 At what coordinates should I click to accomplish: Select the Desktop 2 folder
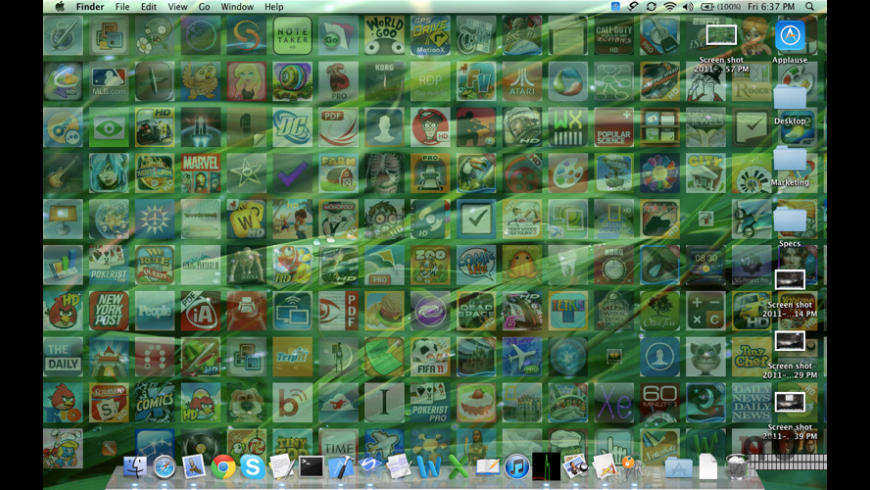point(790,98)
